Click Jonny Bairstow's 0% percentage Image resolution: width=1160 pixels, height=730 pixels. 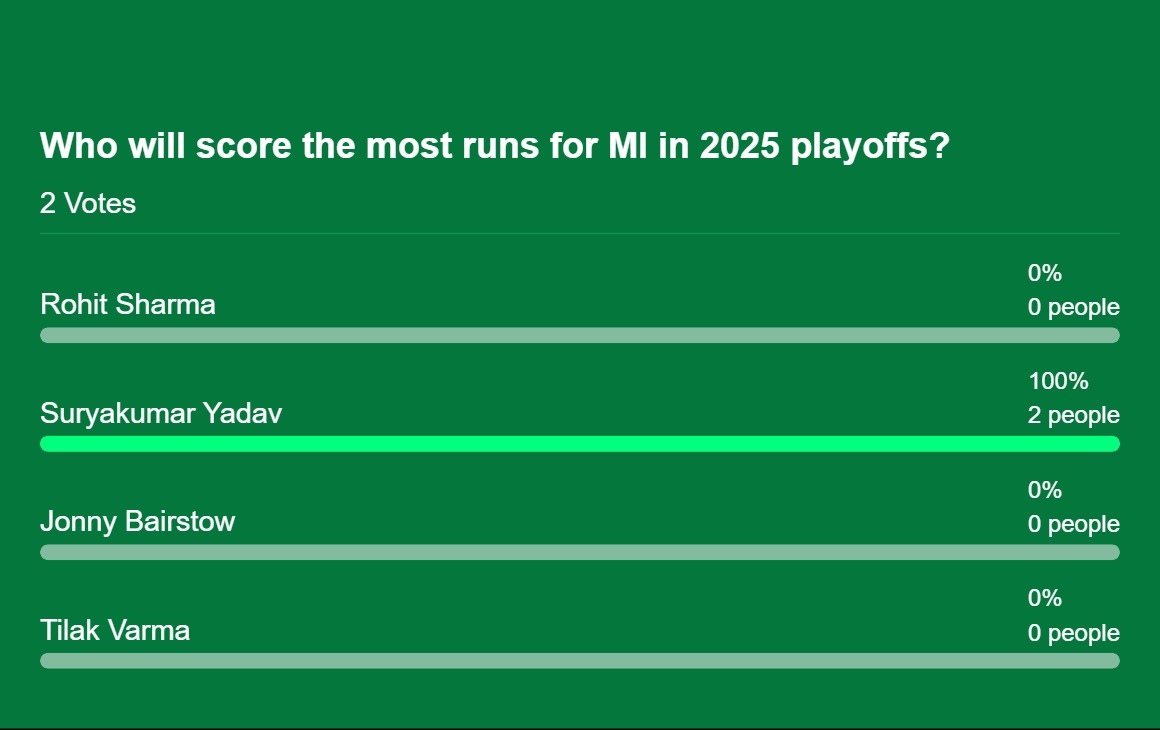coord(1045,490)
